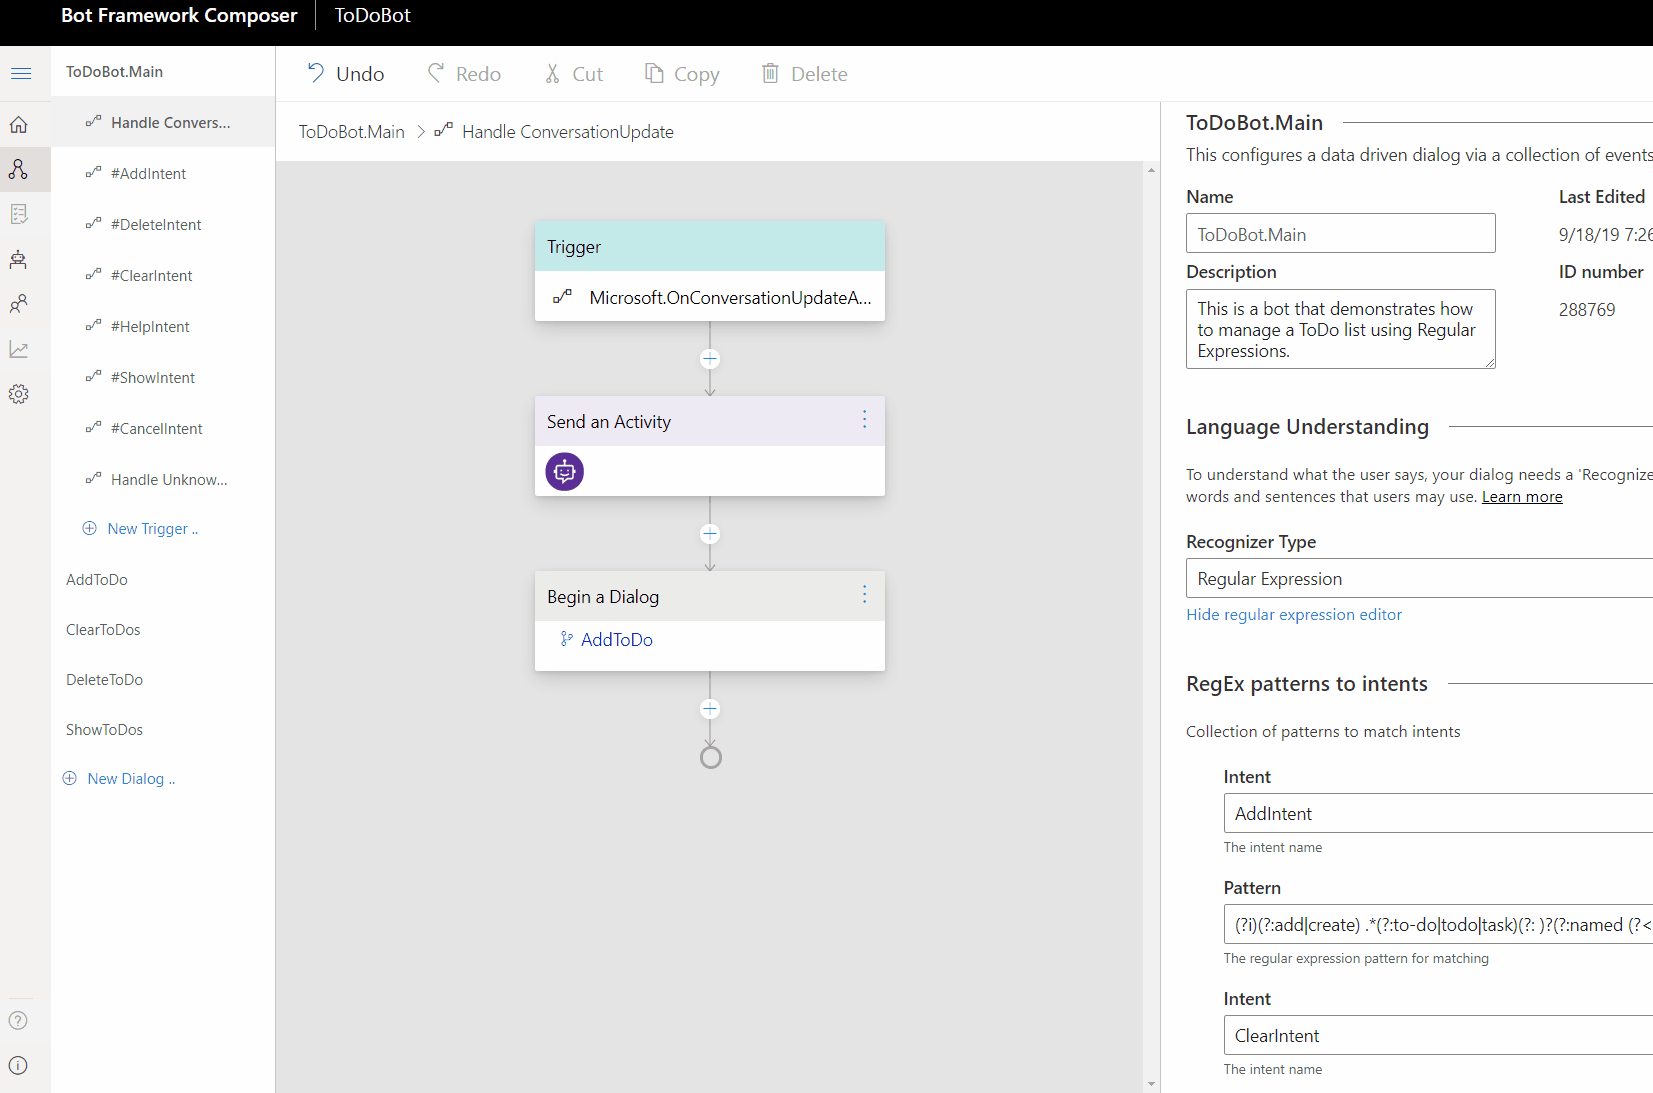Edit the AddIntent intent name field
This screenshot has height=1093, width=1653.
(1438, 813)
